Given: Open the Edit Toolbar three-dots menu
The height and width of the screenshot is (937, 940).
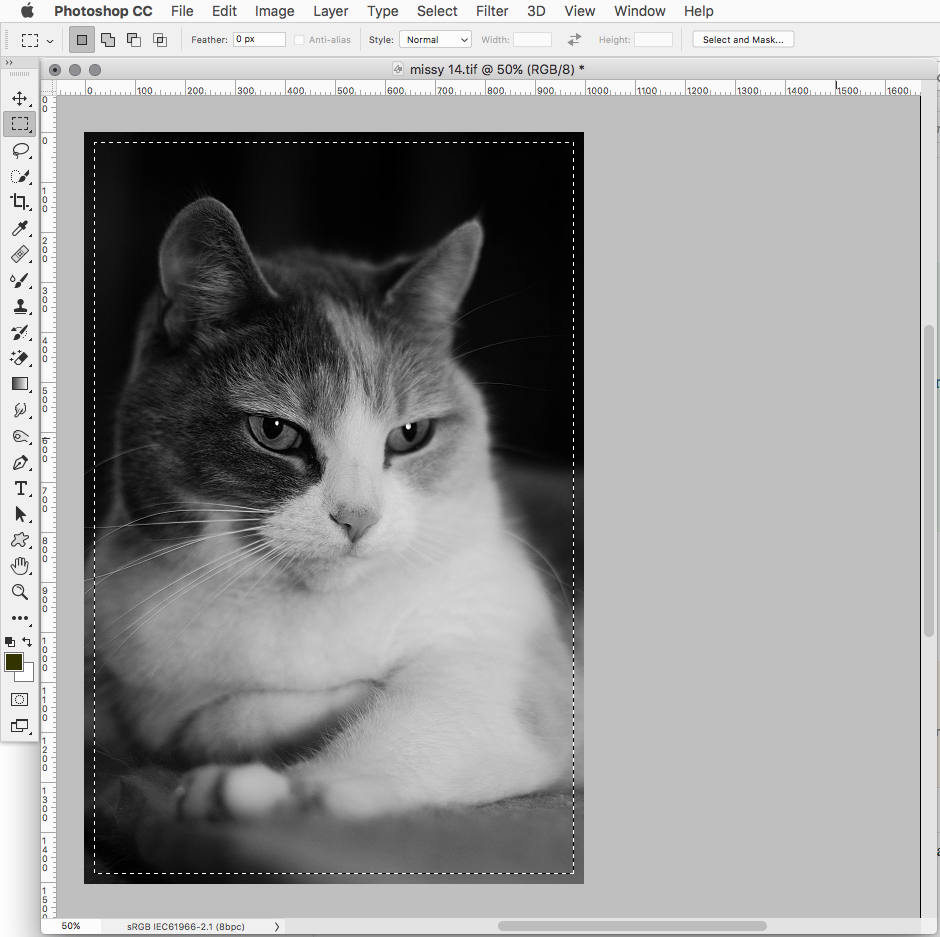Looking at the screenshot, I should tap(20, 618).
